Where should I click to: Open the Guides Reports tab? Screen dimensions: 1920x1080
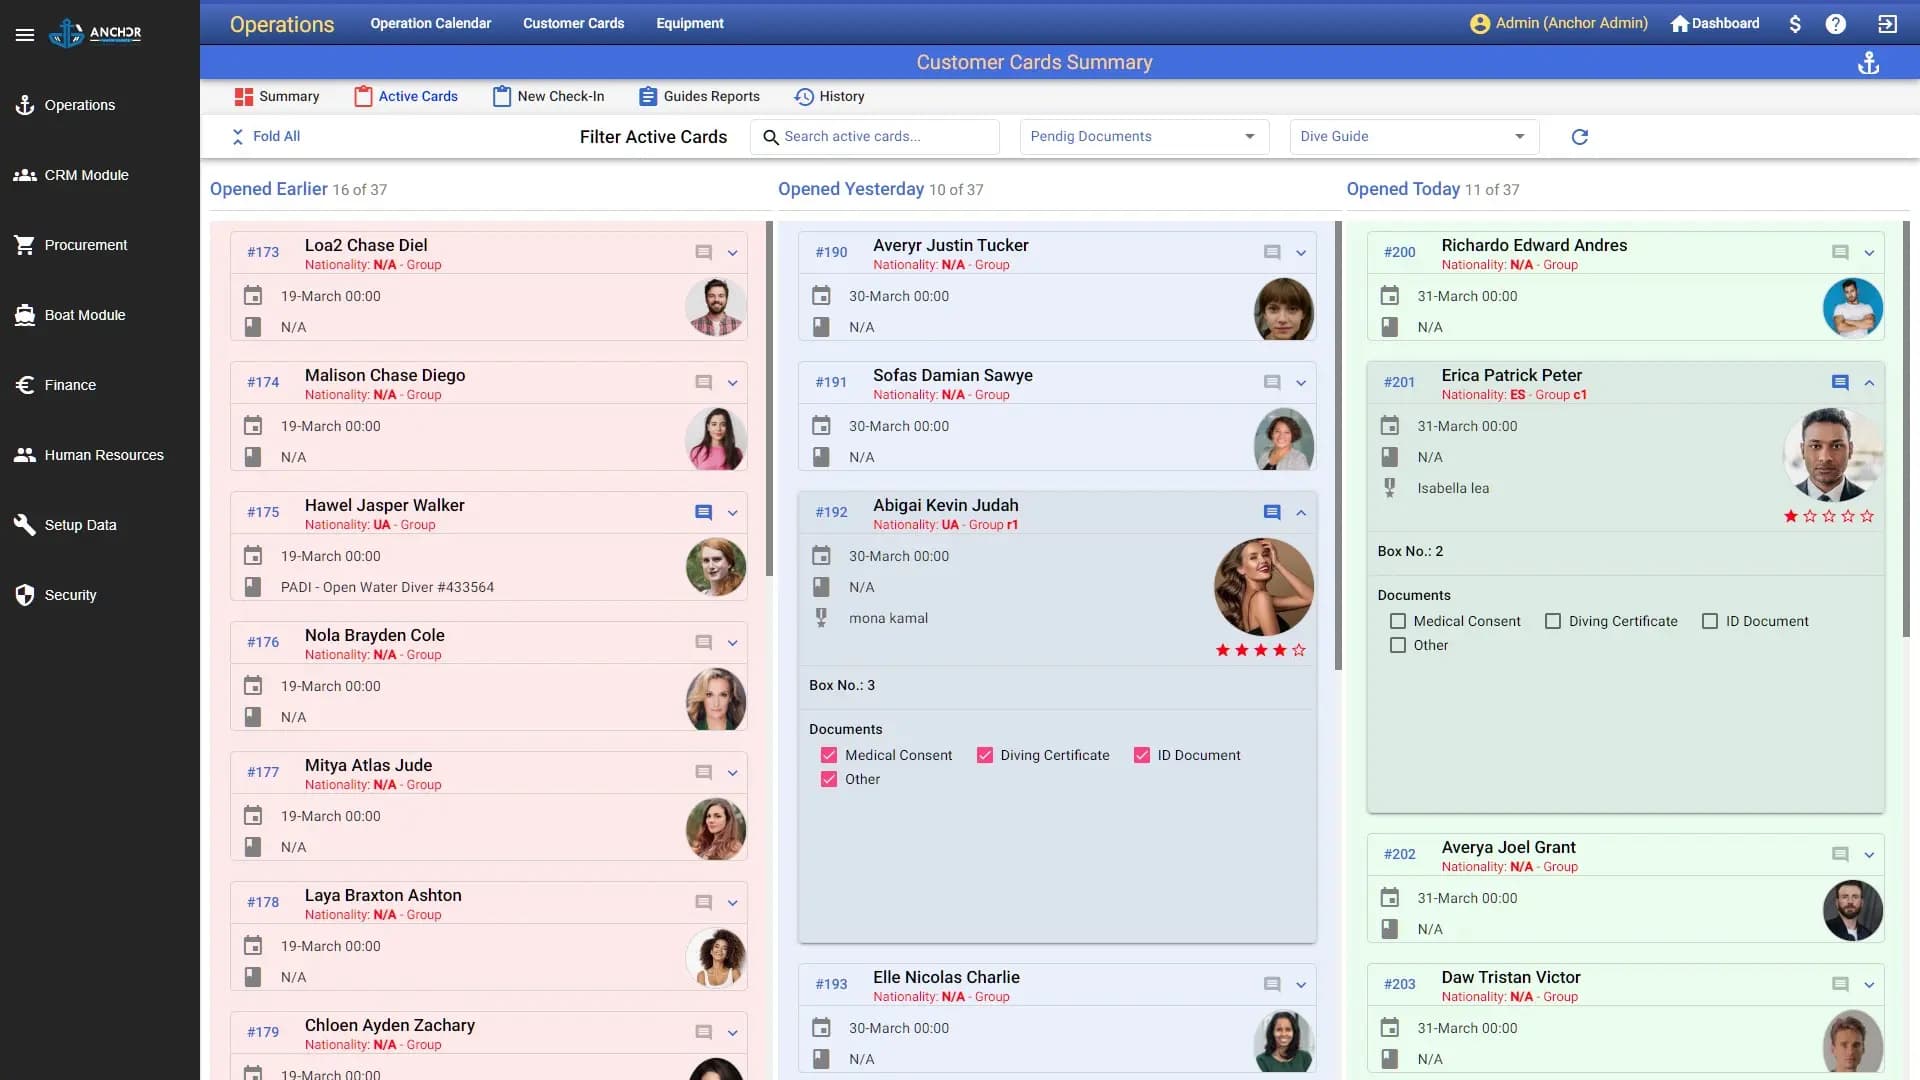(x=699, y=97)
